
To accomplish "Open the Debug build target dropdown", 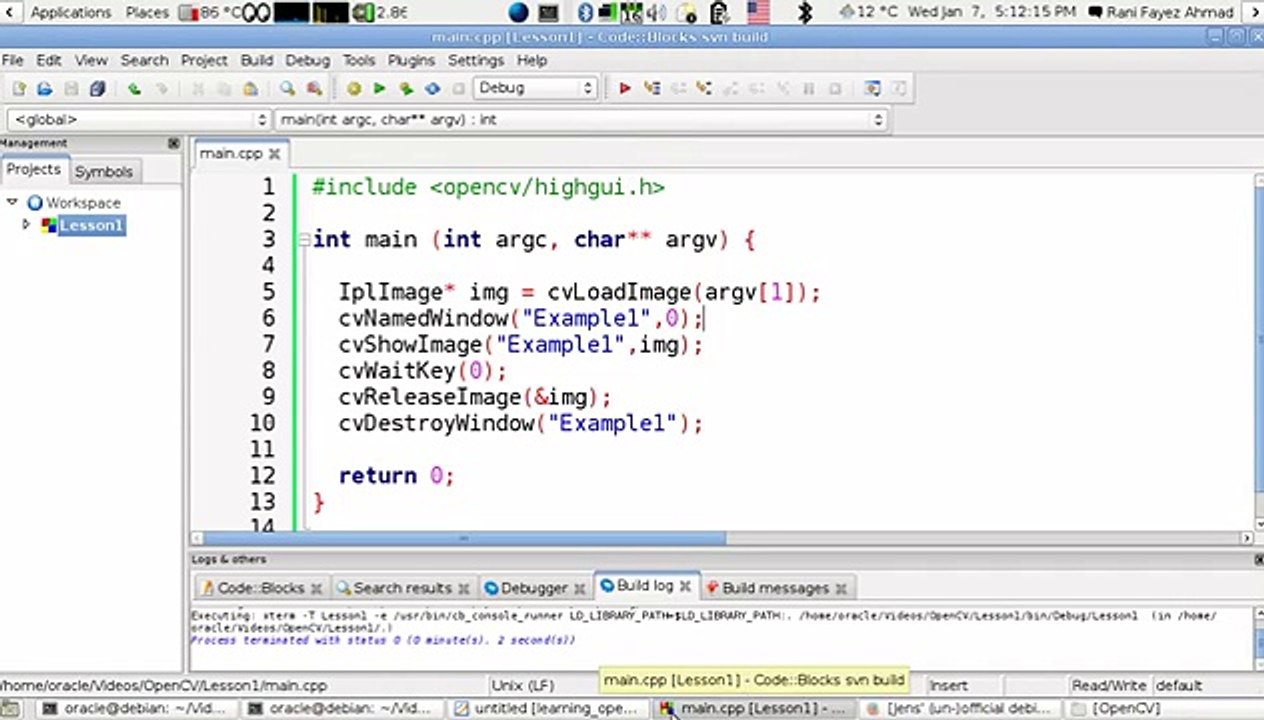I will tap(535, 88).
